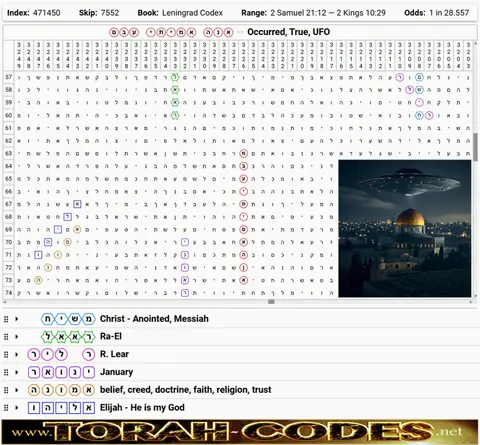Grab drag handle of the Christ row
Image resolution: width=480 pixels, height=445 pixels.
click(6, 319)
